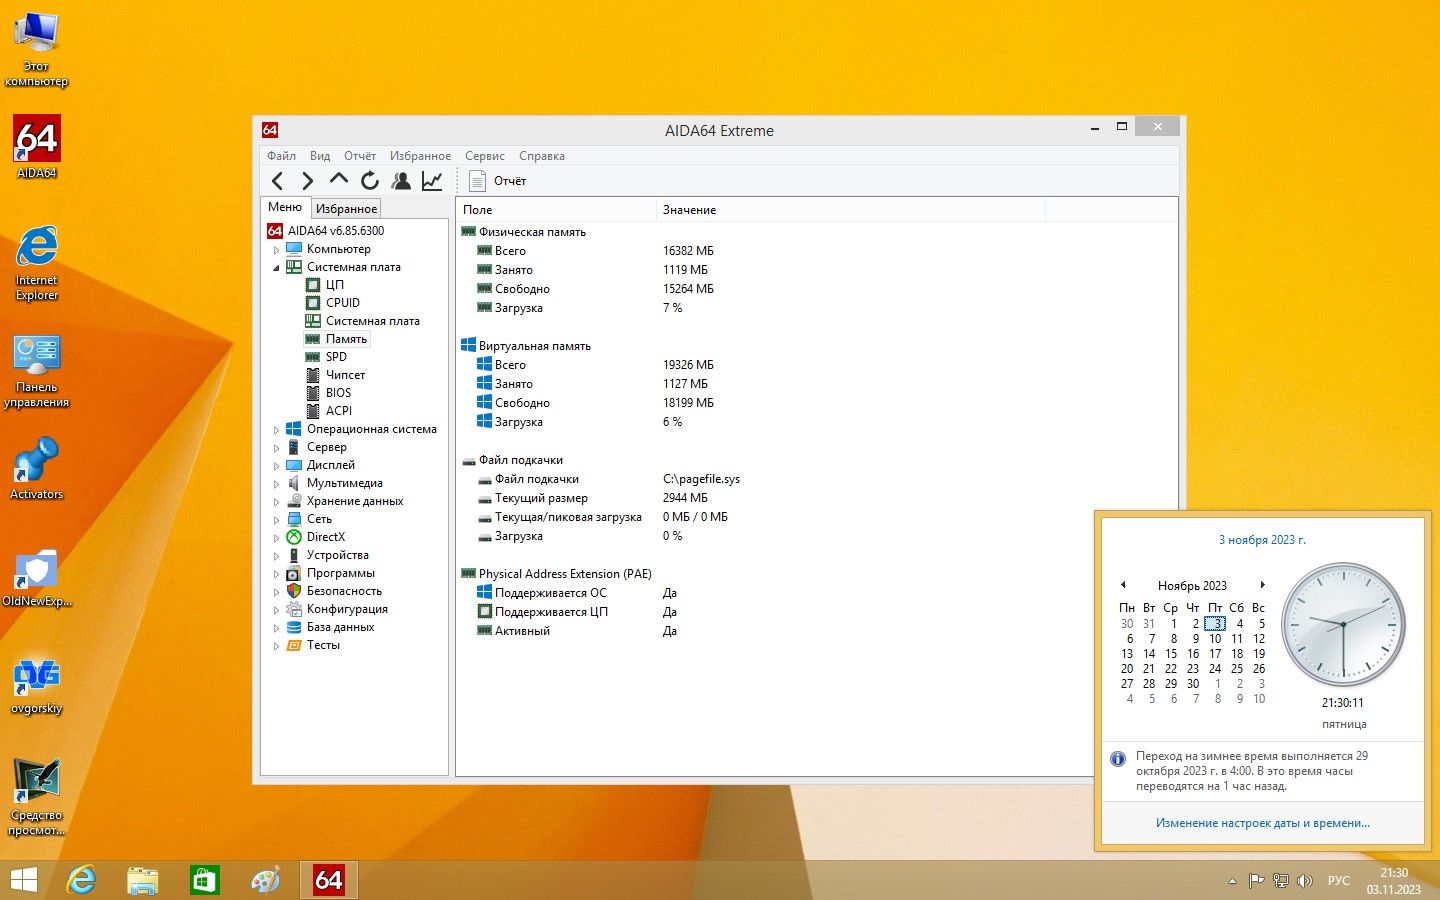The height and width of the screenshot is (900, 1440).
Task: Open the BIOS tree item
Action: tap(338, 393)
